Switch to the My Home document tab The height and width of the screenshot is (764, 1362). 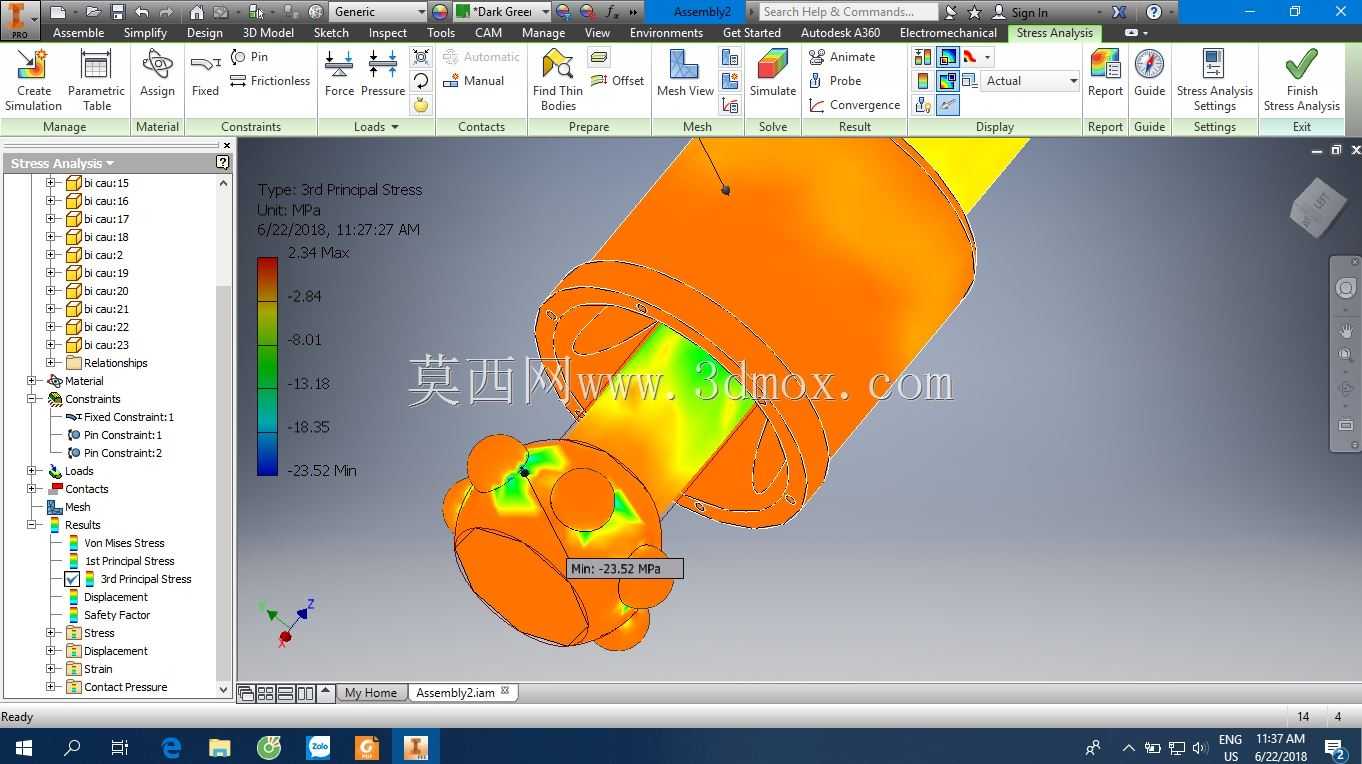[370, 692]
